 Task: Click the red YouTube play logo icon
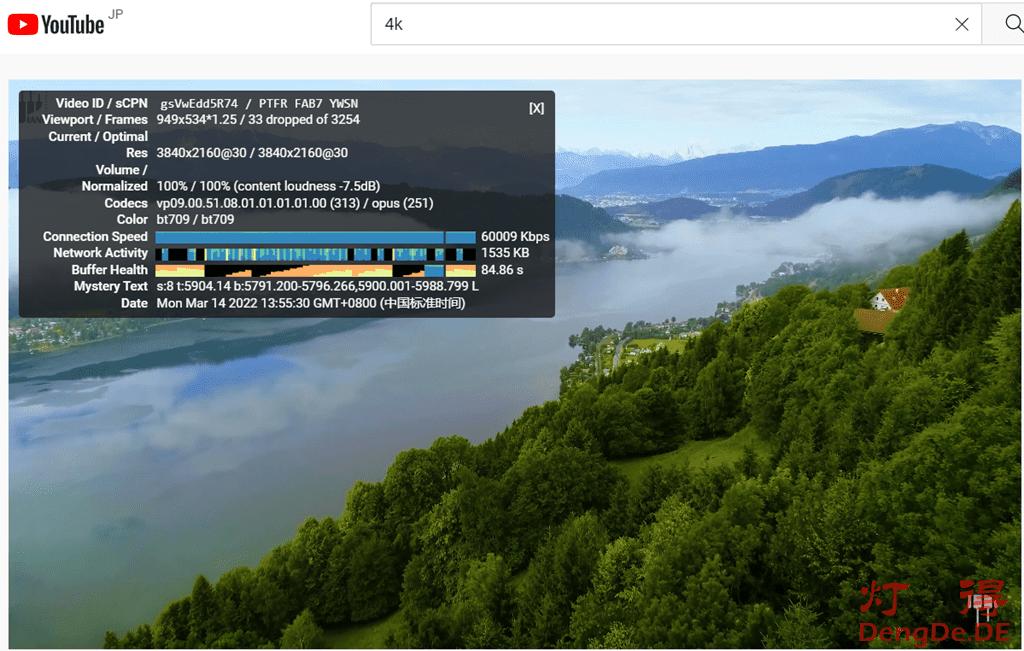tap(23, 24)
